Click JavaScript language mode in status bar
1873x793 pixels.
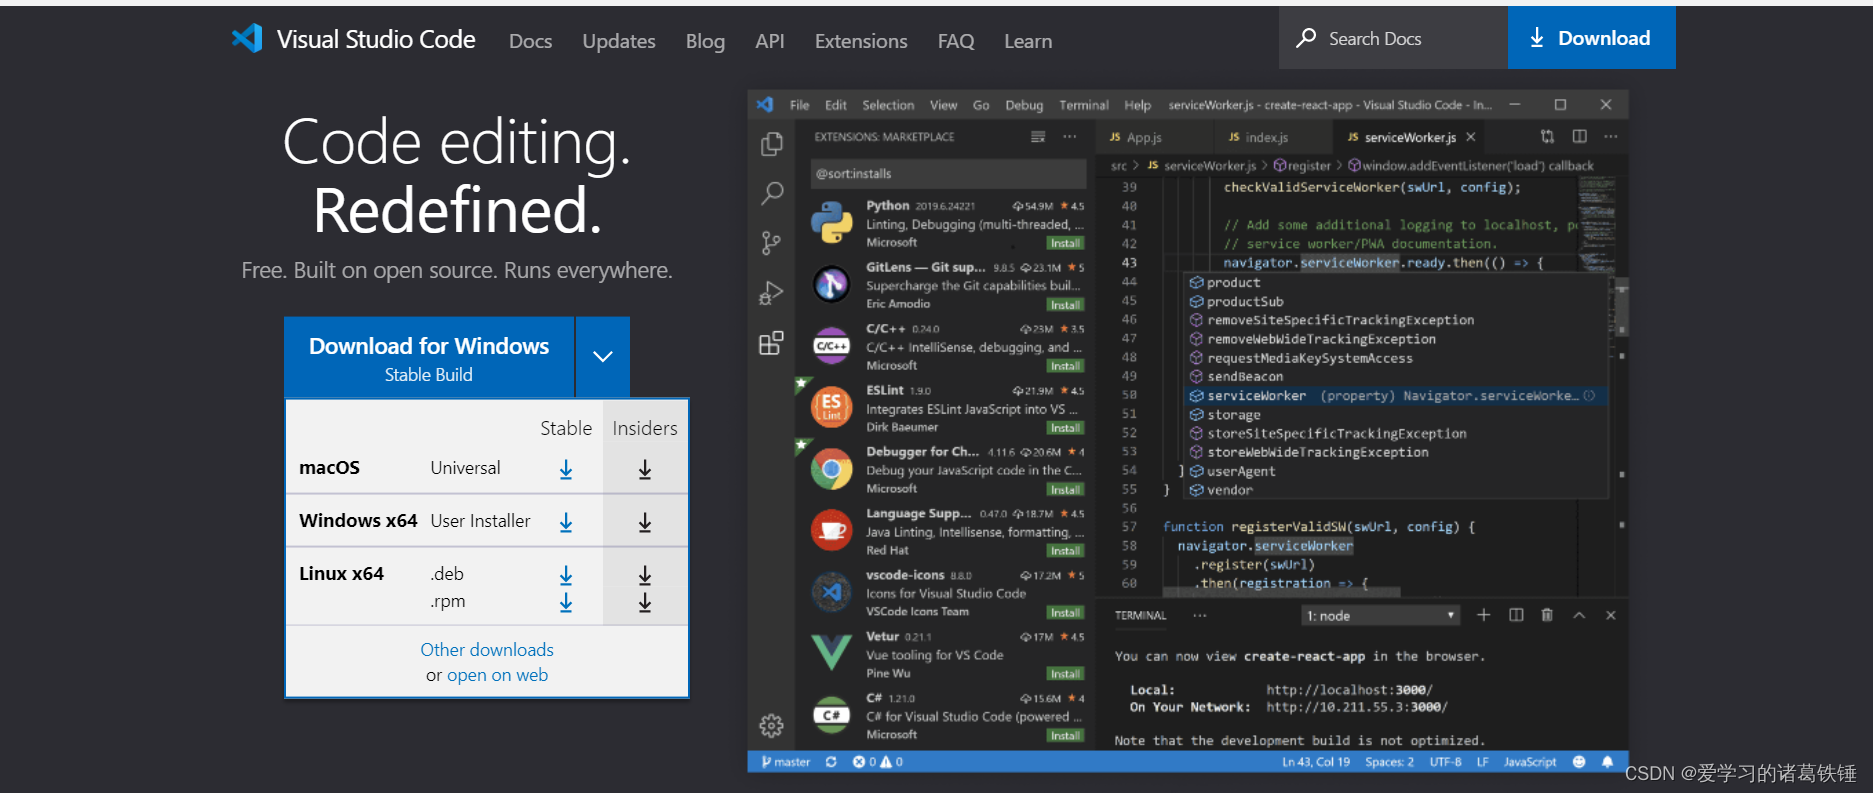(1530, 762)
